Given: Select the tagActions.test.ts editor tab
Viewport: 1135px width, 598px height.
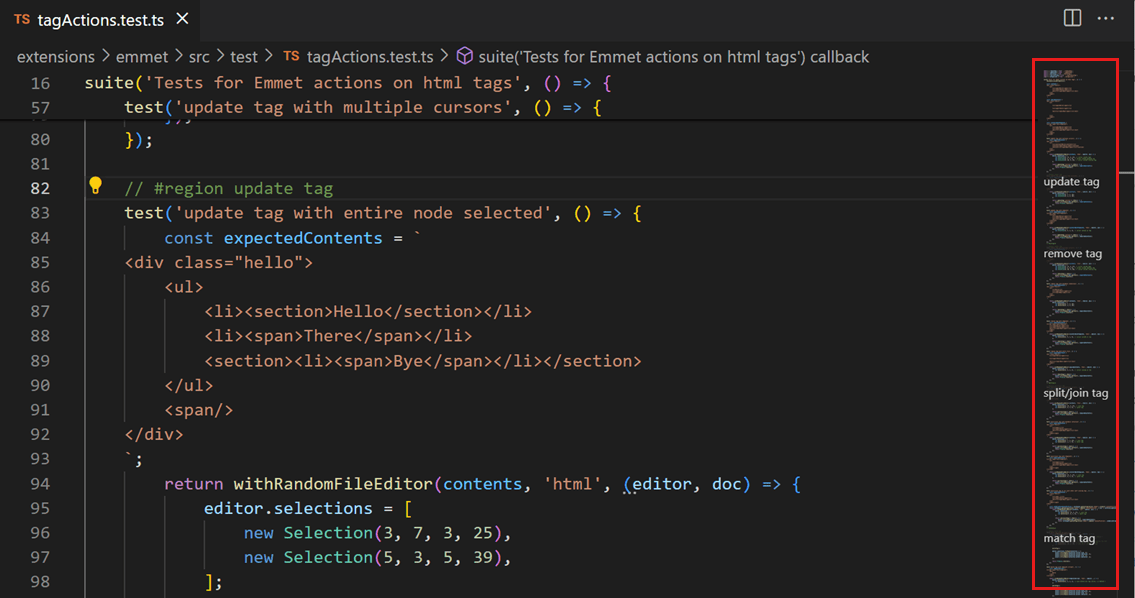Looking at the screenshot, I should click(101, 20).
